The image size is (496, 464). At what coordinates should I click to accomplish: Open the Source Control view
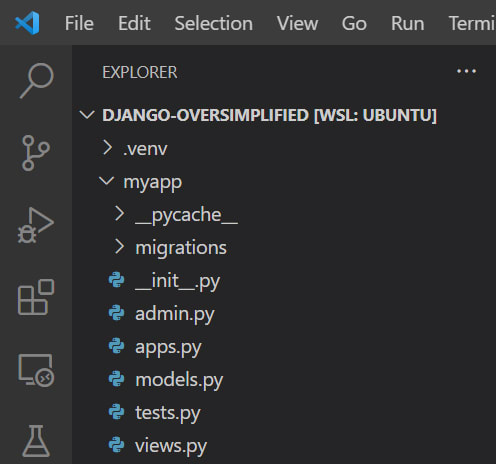coord(36,153)
